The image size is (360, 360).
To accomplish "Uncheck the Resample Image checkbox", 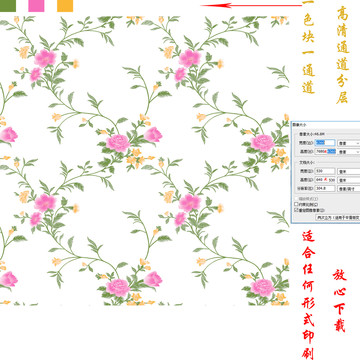I will pos(296,210).
